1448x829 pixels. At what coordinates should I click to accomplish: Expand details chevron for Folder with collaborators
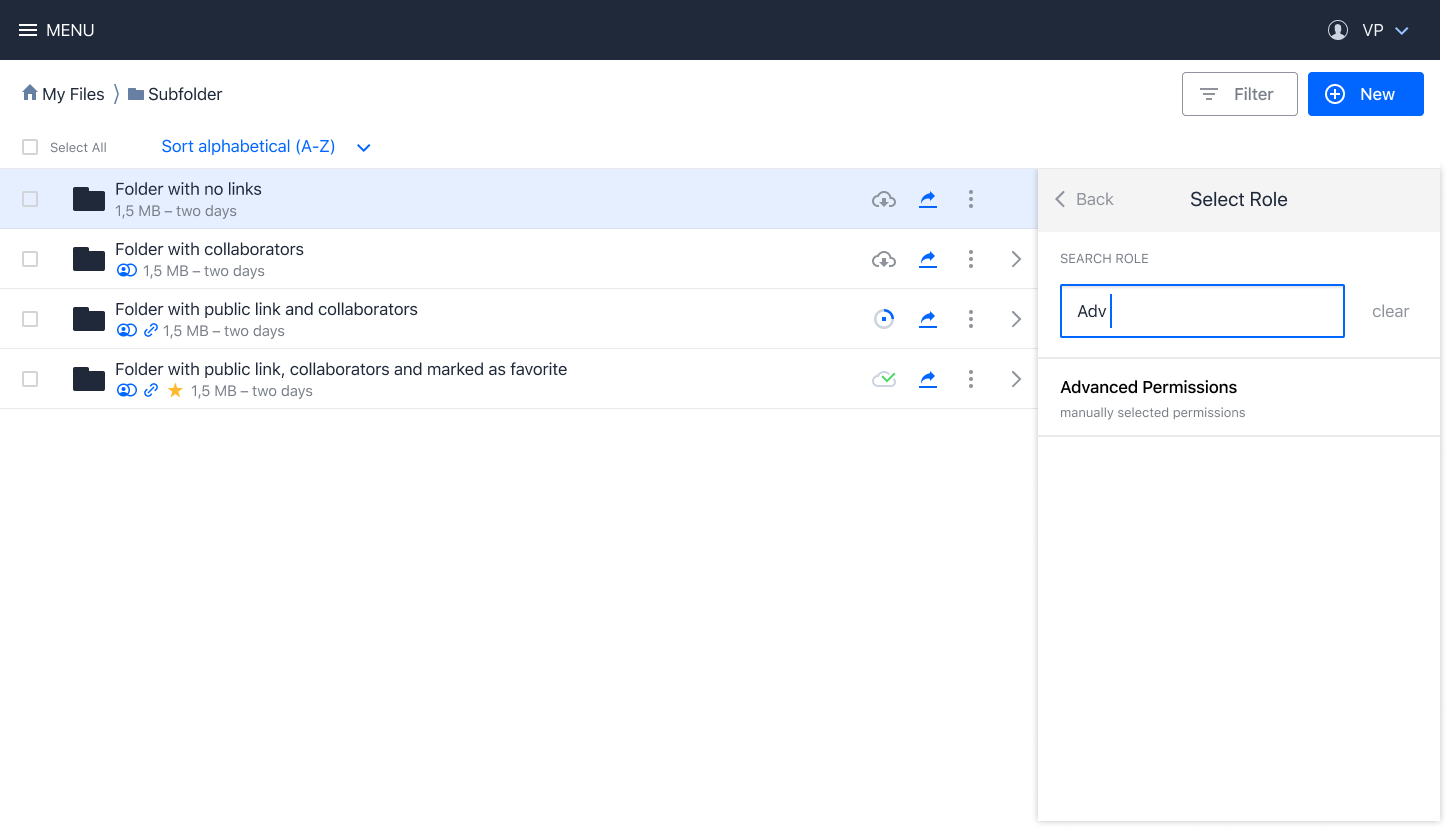point(1016,259)
